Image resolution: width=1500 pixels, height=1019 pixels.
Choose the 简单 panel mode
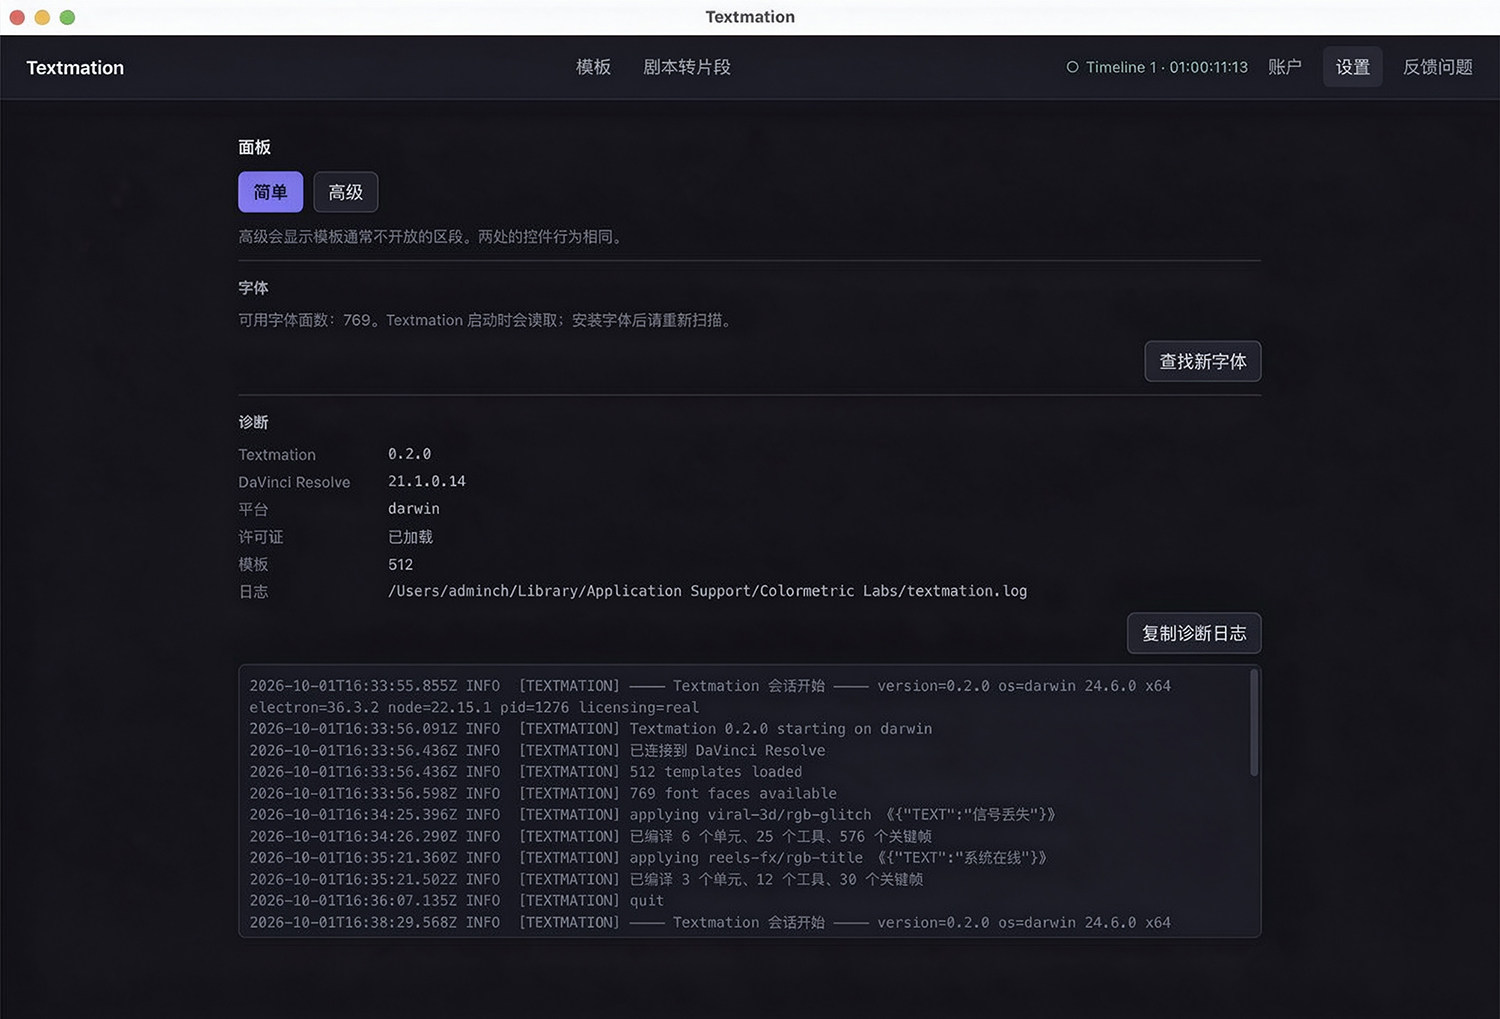coord(270,192)
